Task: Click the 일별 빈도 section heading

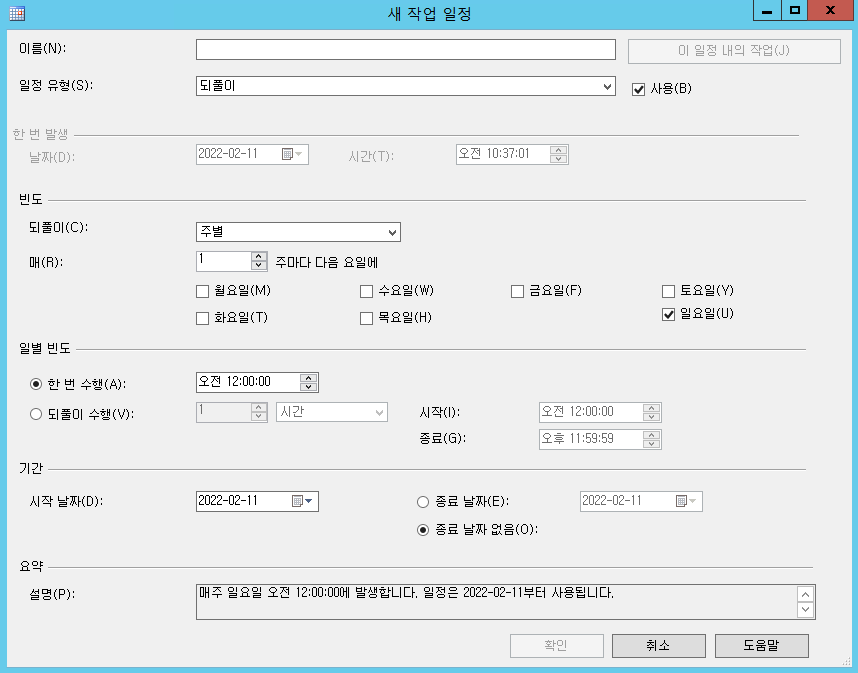Action: [45, 349]
